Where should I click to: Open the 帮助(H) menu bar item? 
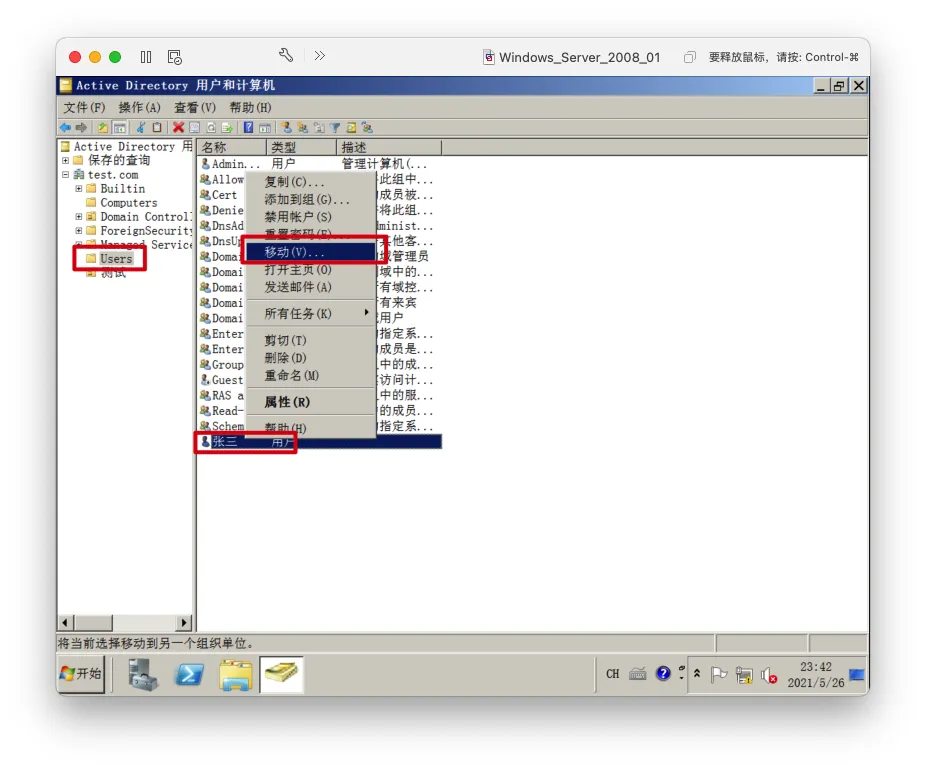250,107
